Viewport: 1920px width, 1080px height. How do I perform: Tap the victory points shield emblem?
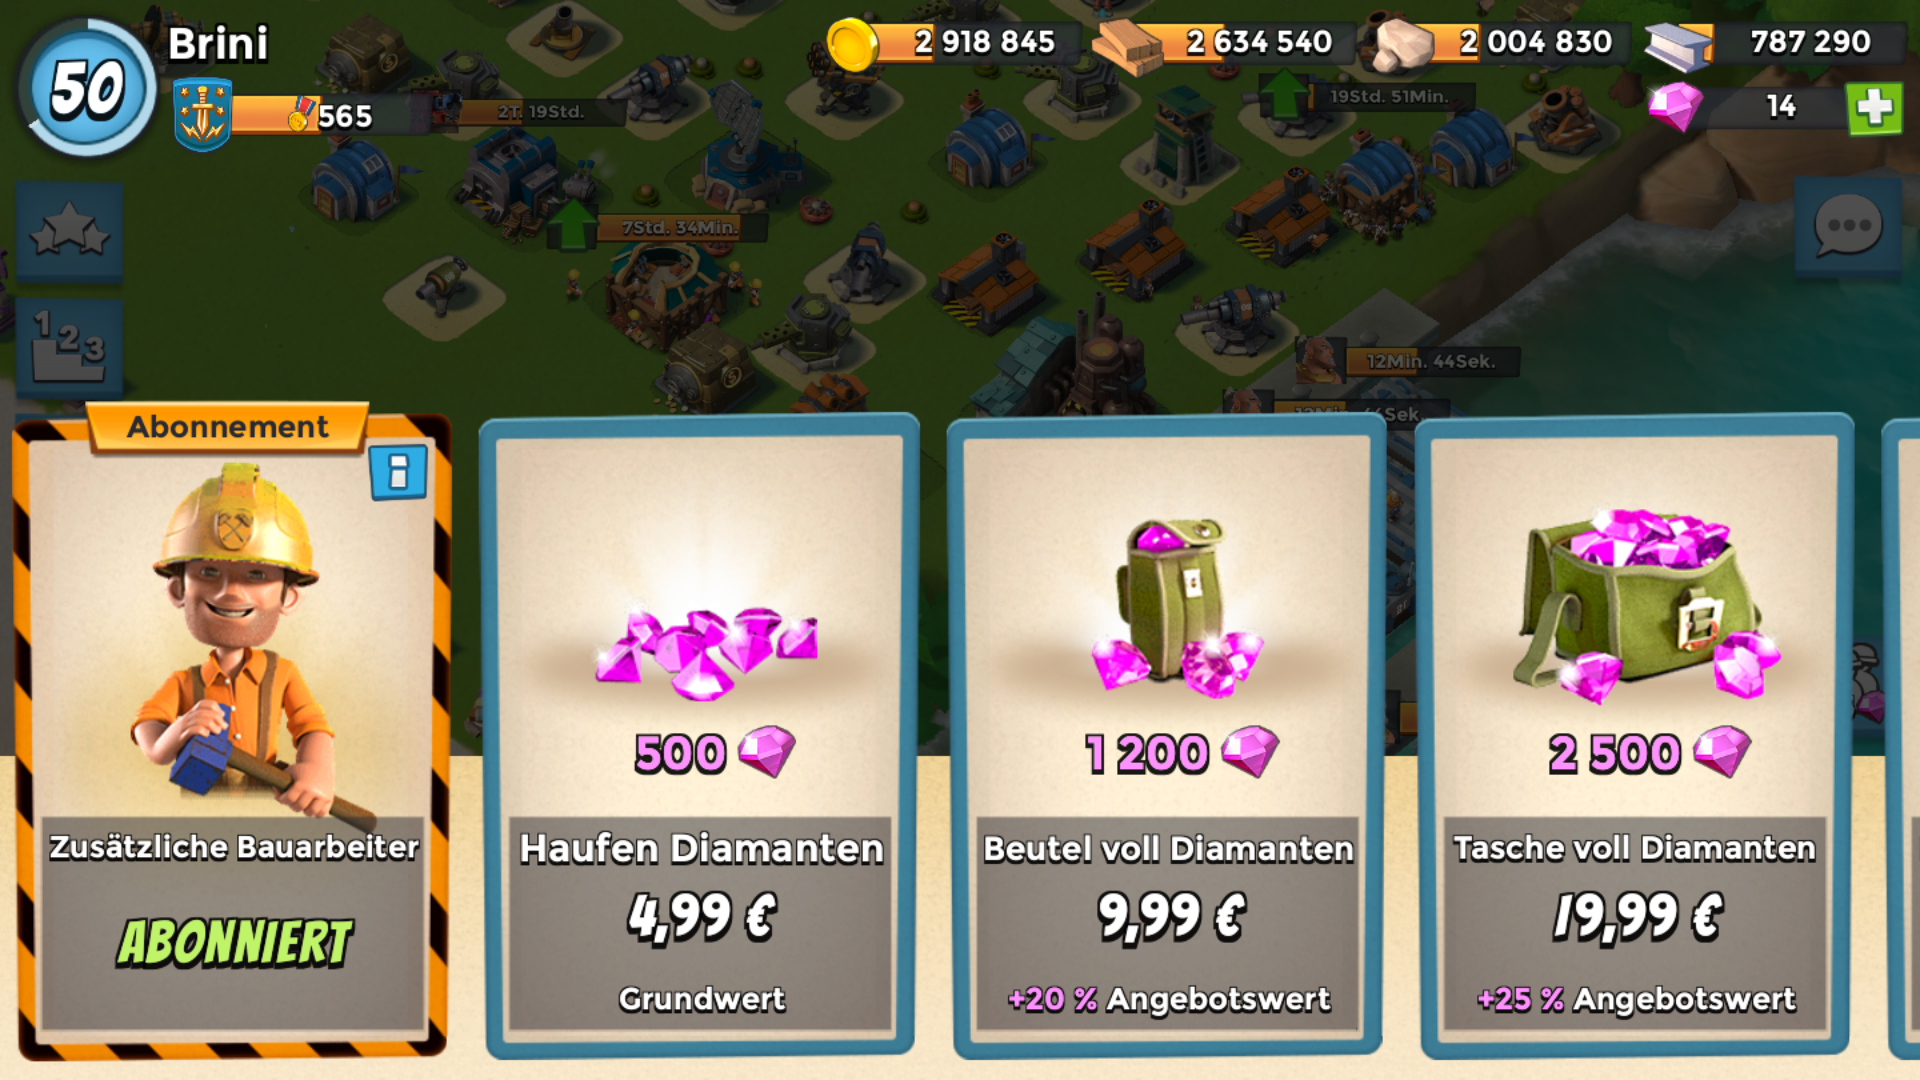click(202, 115)
